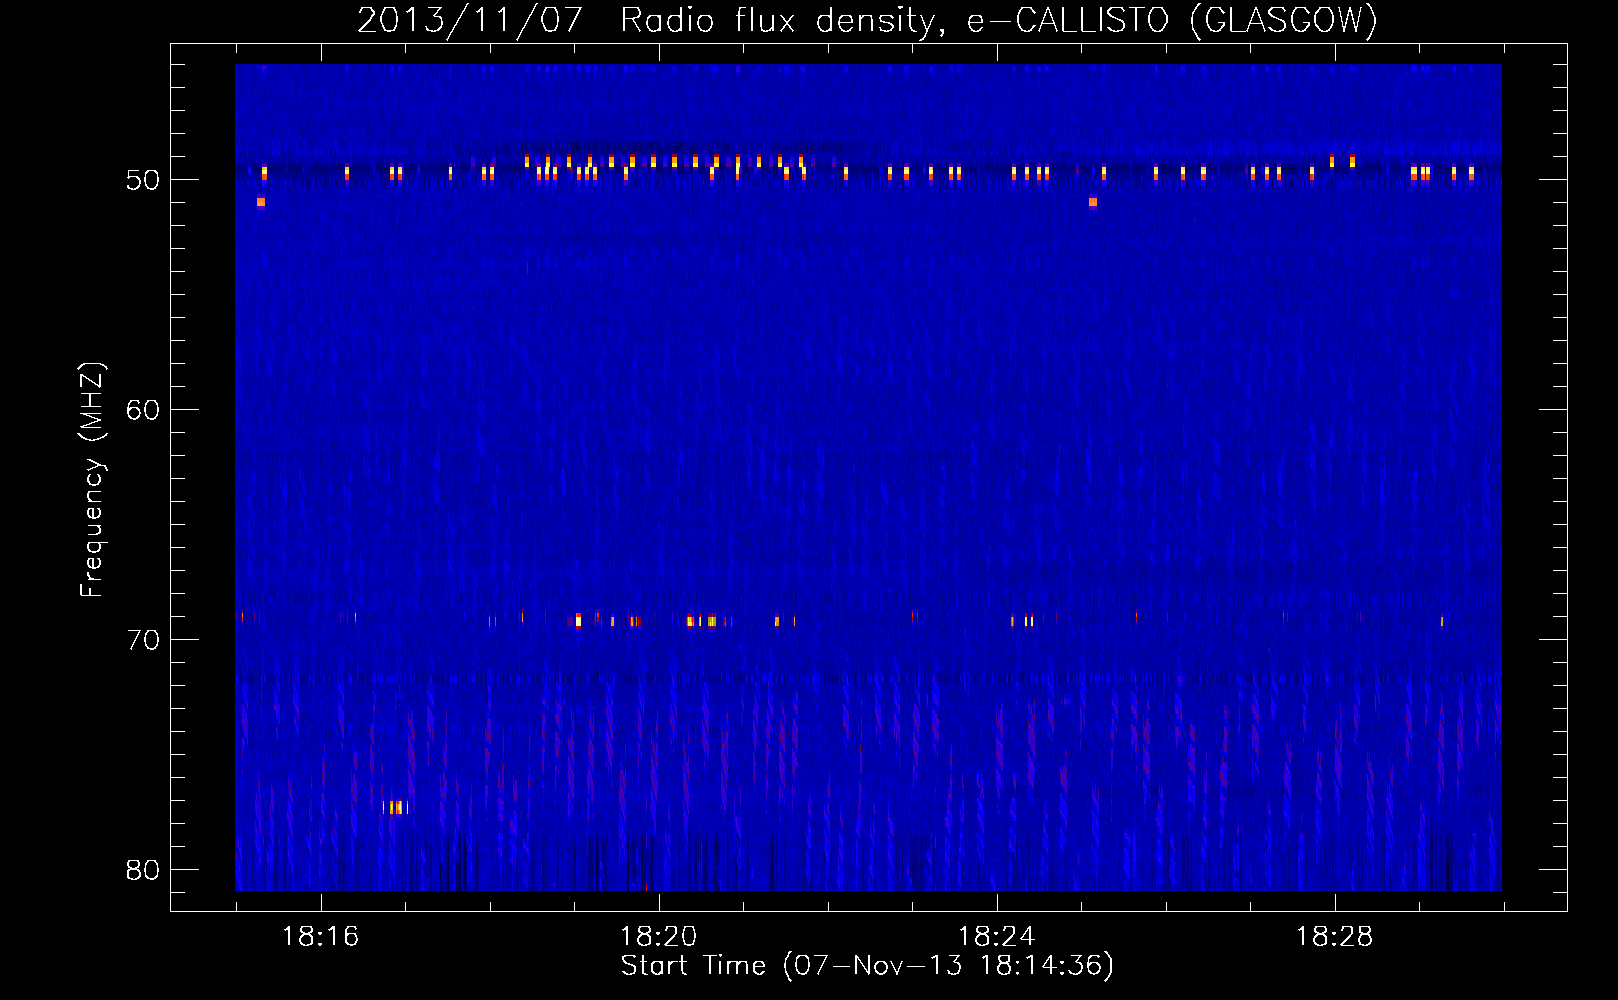Click the 'Frequency (MHZ)' axis label
Screen dimensions: 1618x1000
click(x=92, y=480)
